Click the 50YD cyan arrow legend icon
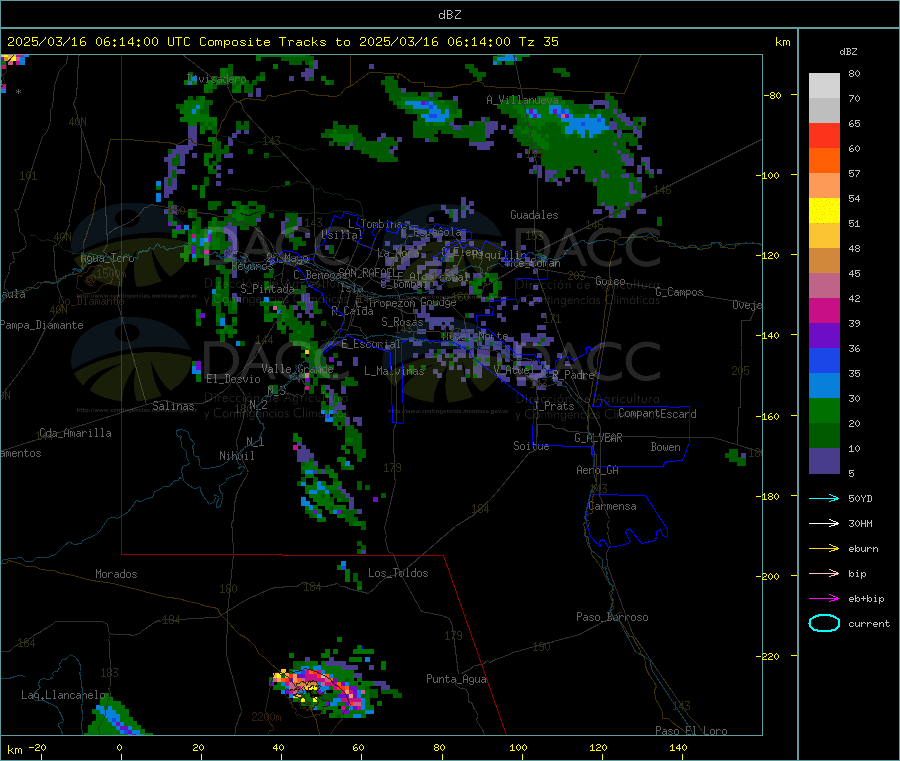Viewport: 900px width, 761px height. tap(824, 498)
